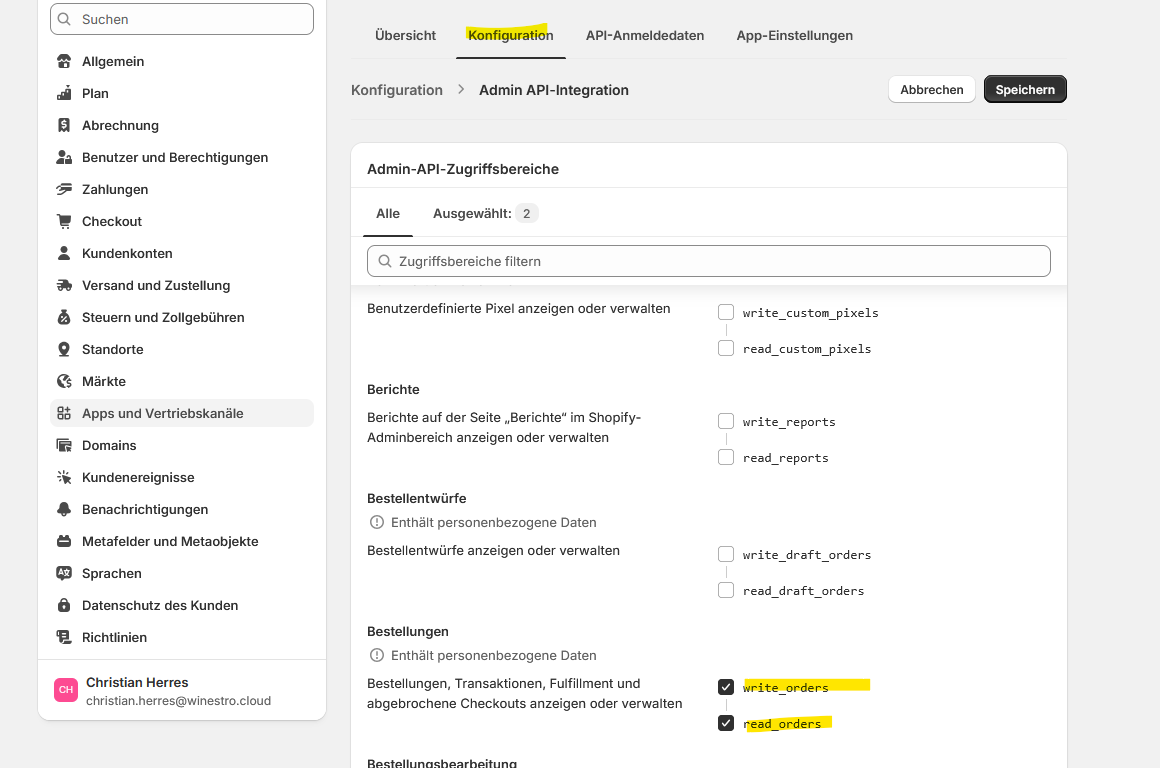Screen dimensions: 1160x768
Task: Click the Märkte globe icon
Action: click(64, 381)
